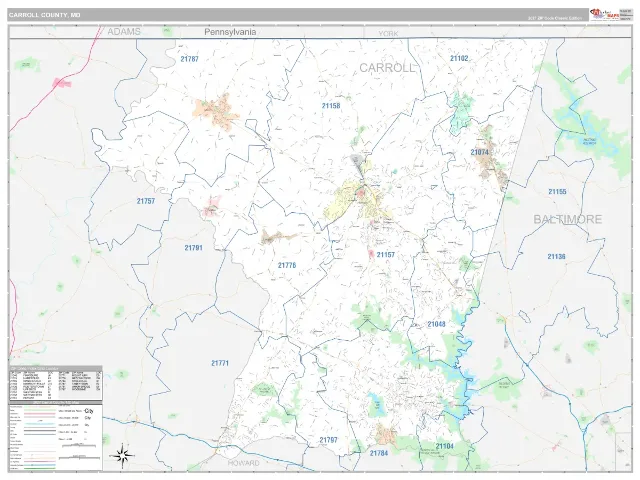Viewport: 640px width, 480px height.
Task: Click the HOWARD county label
Action: [243, 463]
